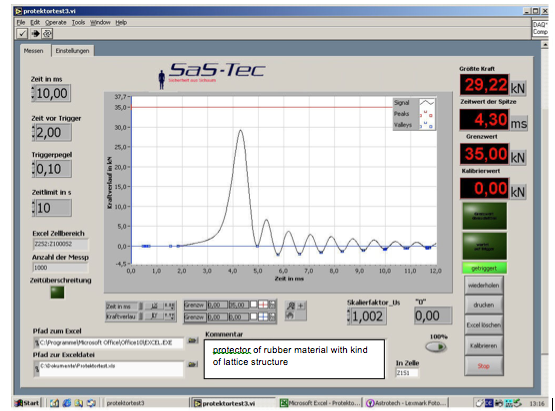
Task: Click the red cursor crosshair style icon
Action: (263, 305)
